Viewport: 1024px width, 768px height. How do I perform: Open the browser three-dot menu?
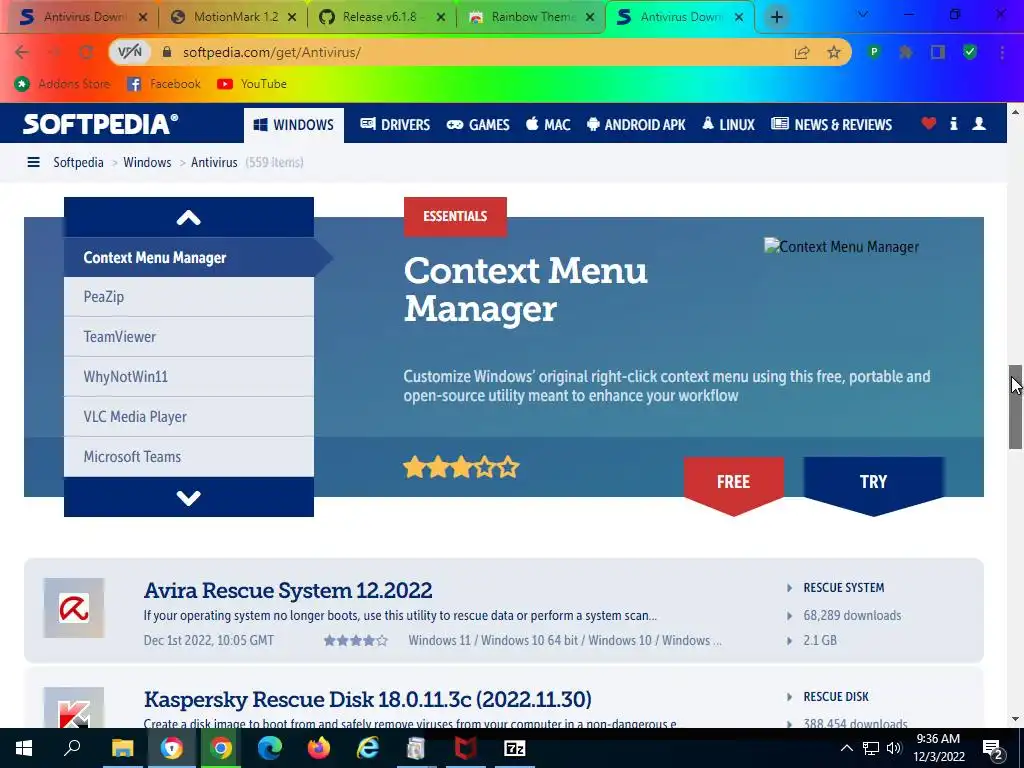point(1002,52)
